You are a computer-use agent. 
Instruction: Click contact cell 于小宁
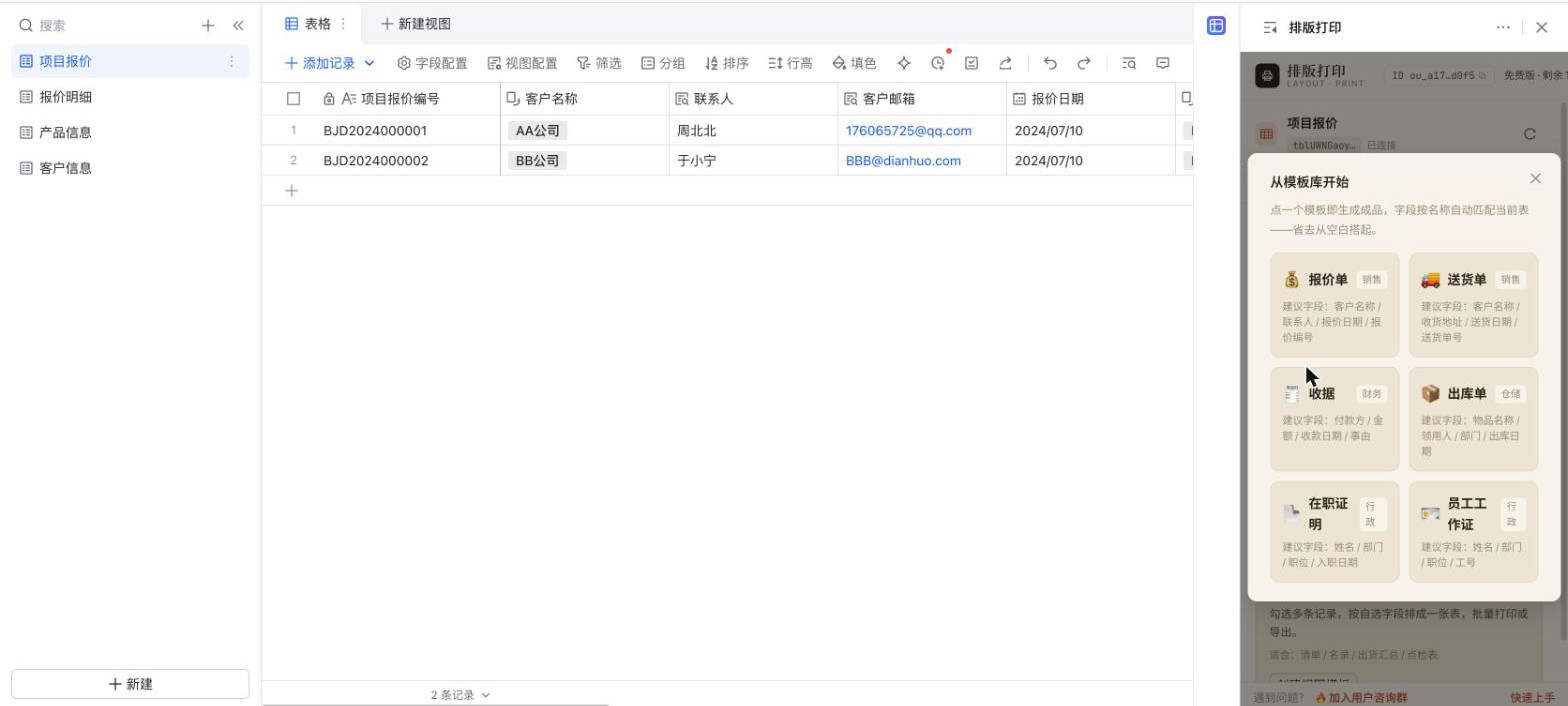(x=697, y=161)
